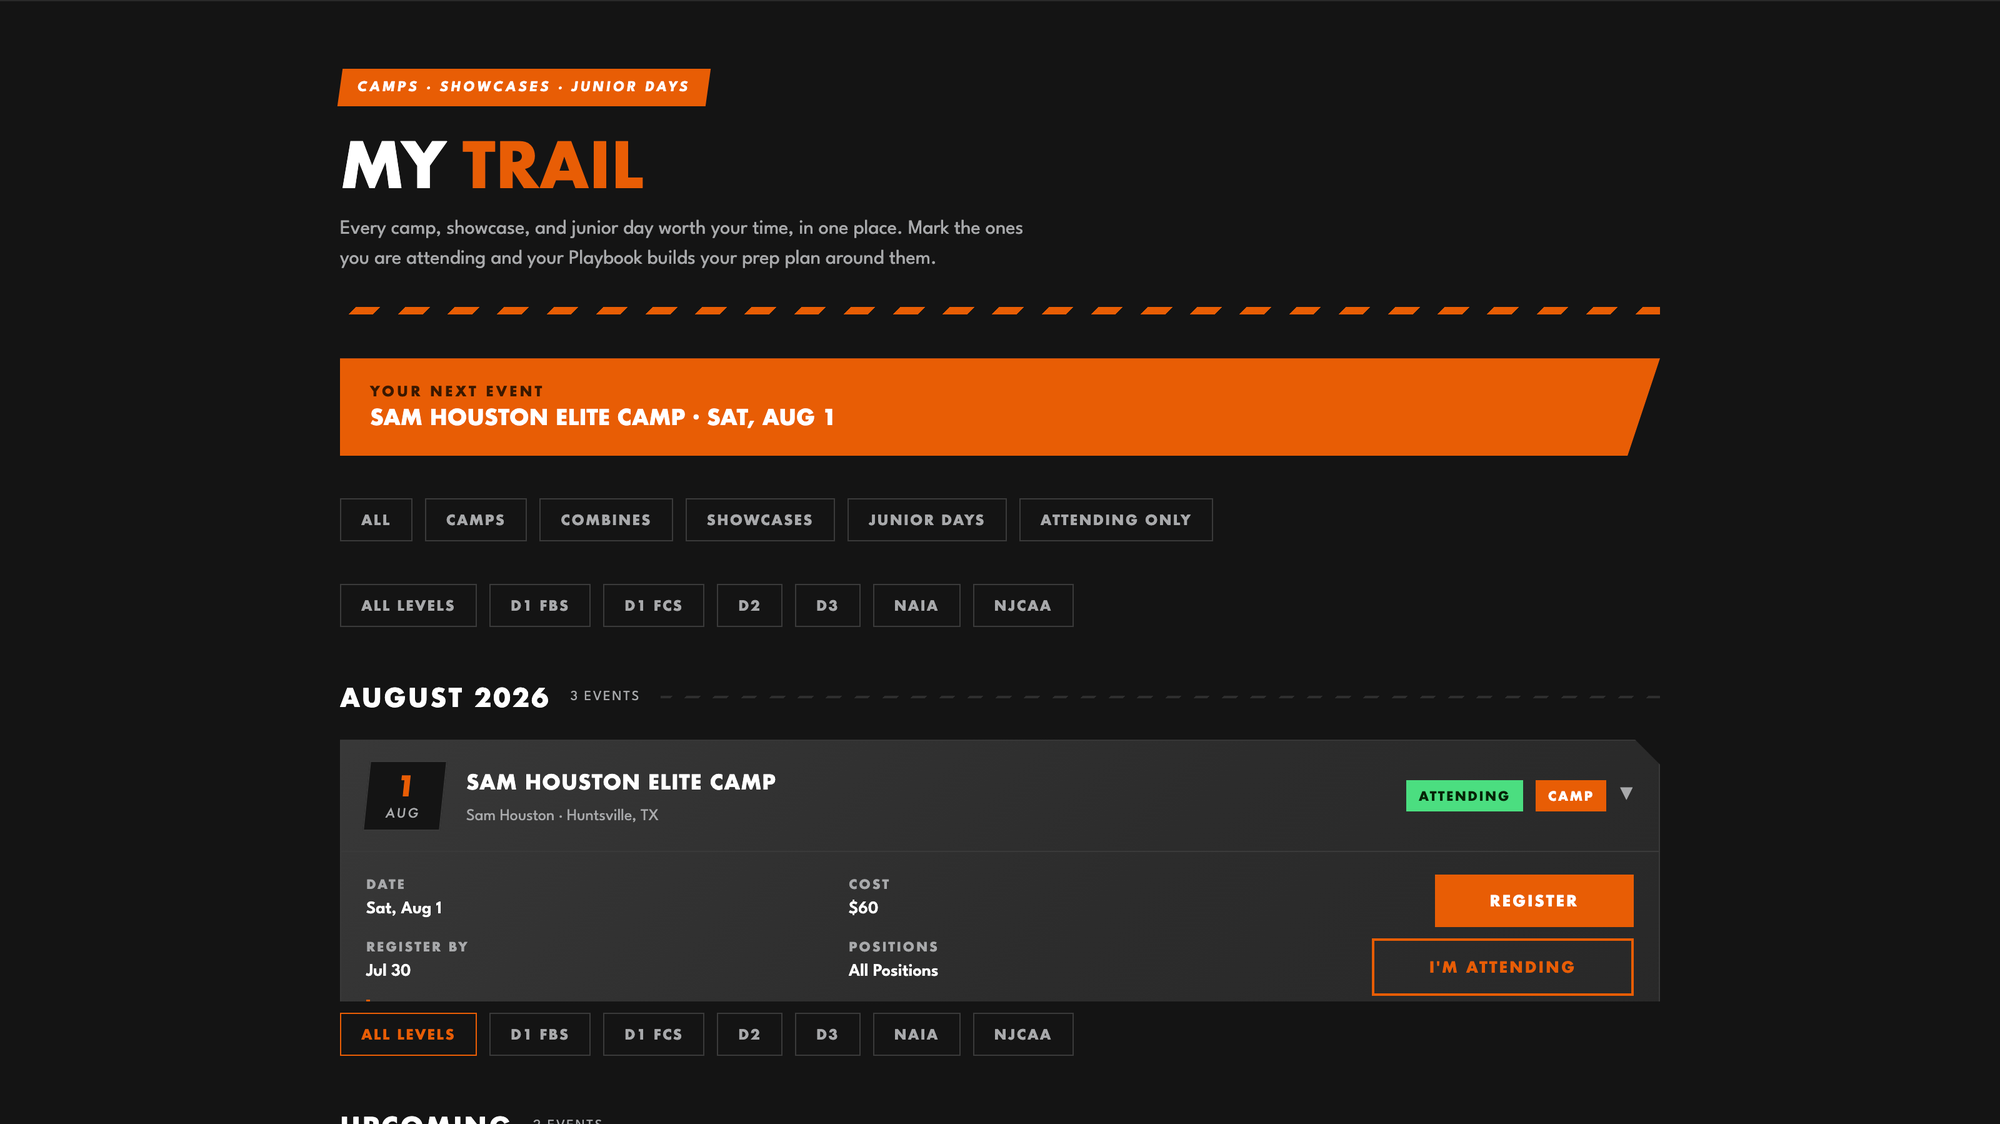
Task: Select D1 FCS beside orange-outlined All Levels
Action: pos(653,1035)
